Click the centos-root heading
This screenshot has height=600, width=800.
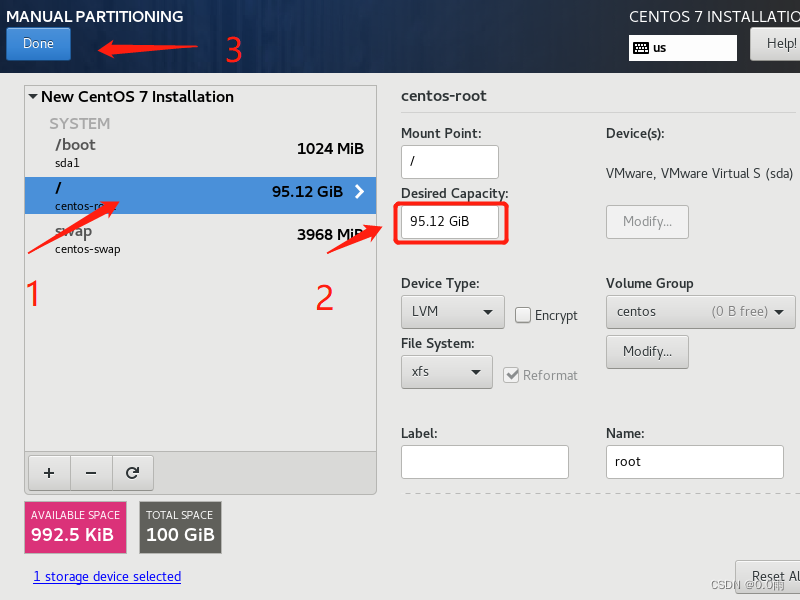444,96
